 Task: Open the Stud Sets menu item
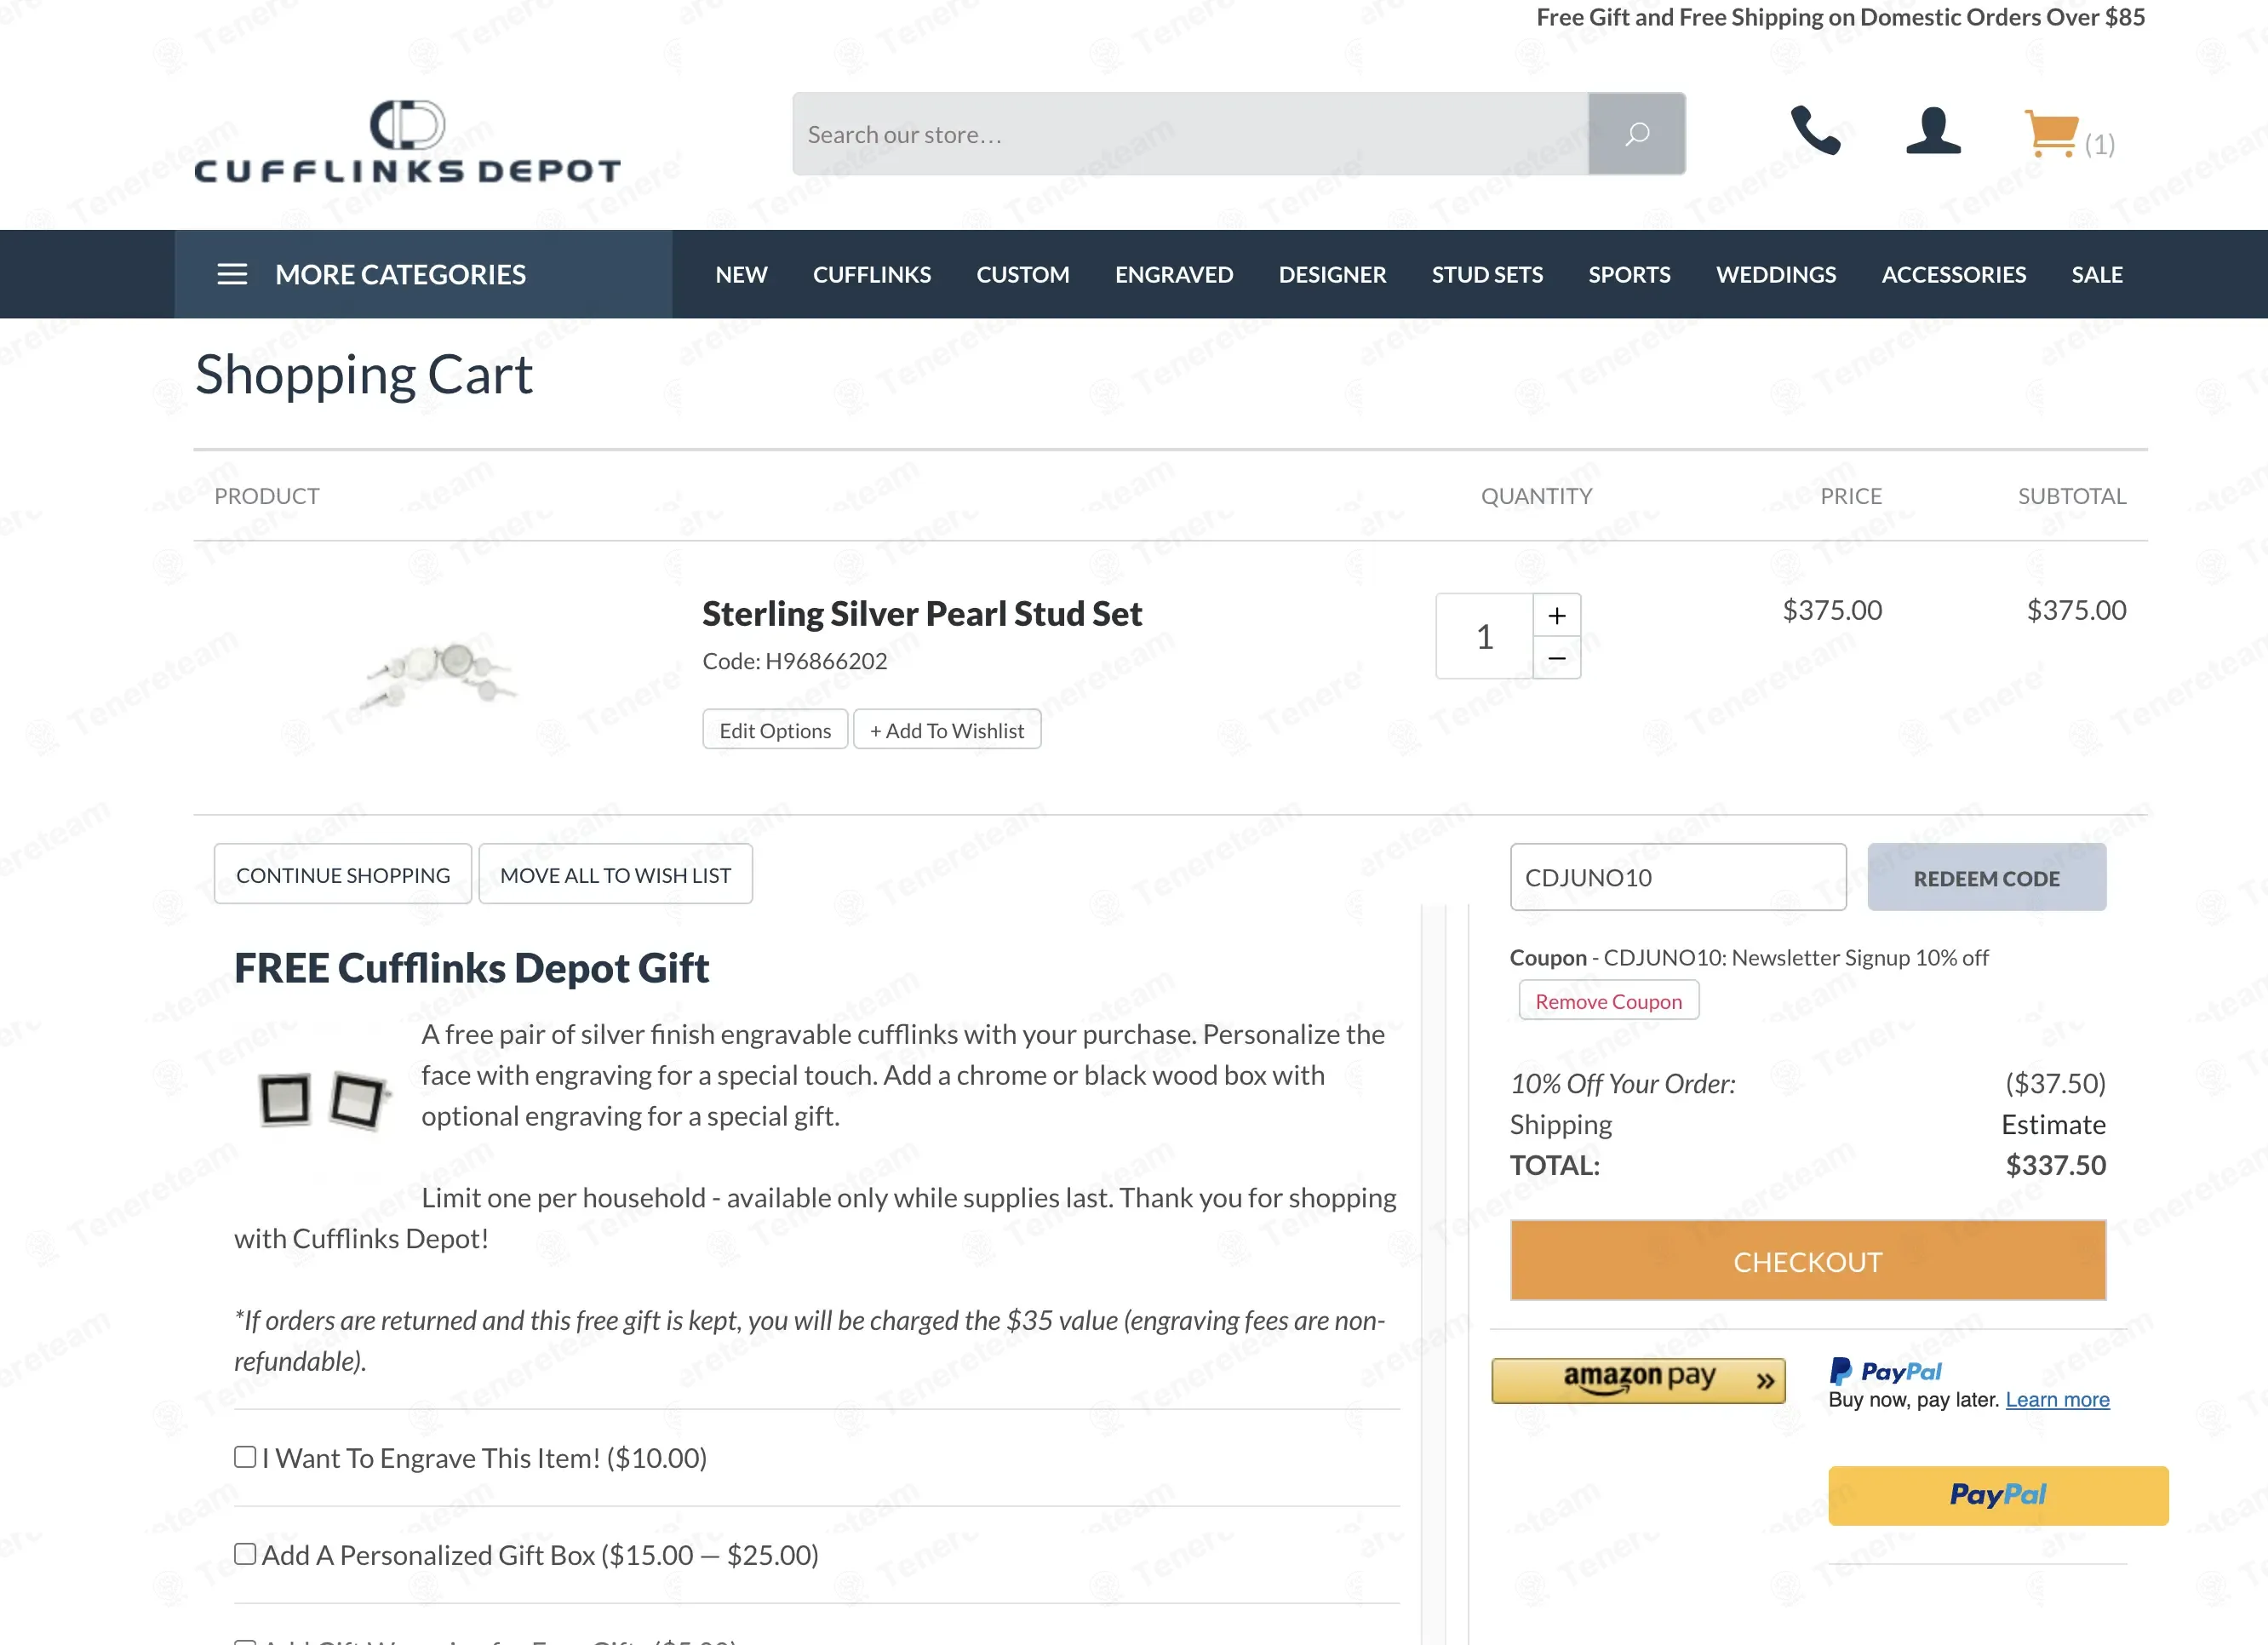(x=1487, y=274)
